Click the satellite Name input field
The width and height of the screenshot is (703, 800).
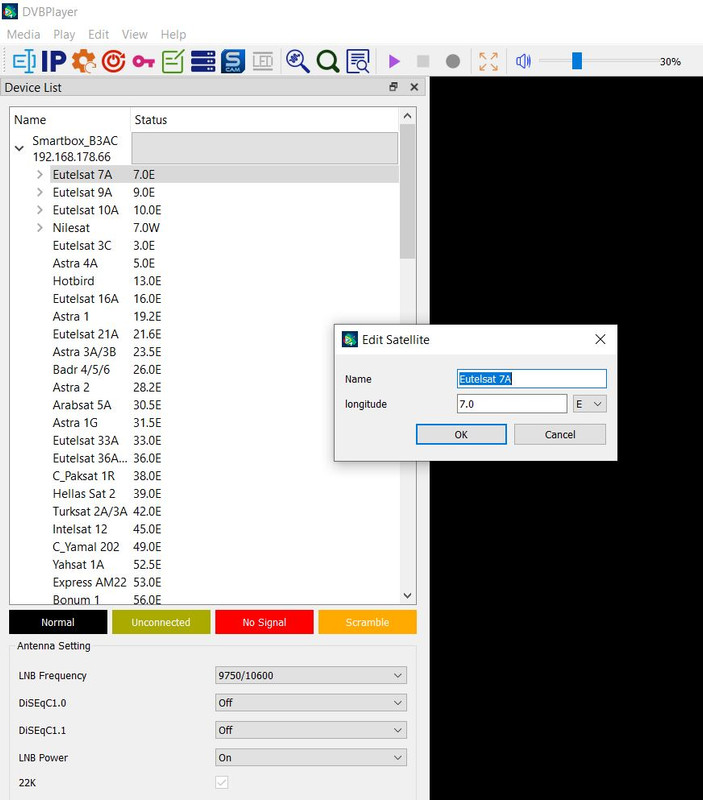[x=532, y=379]
